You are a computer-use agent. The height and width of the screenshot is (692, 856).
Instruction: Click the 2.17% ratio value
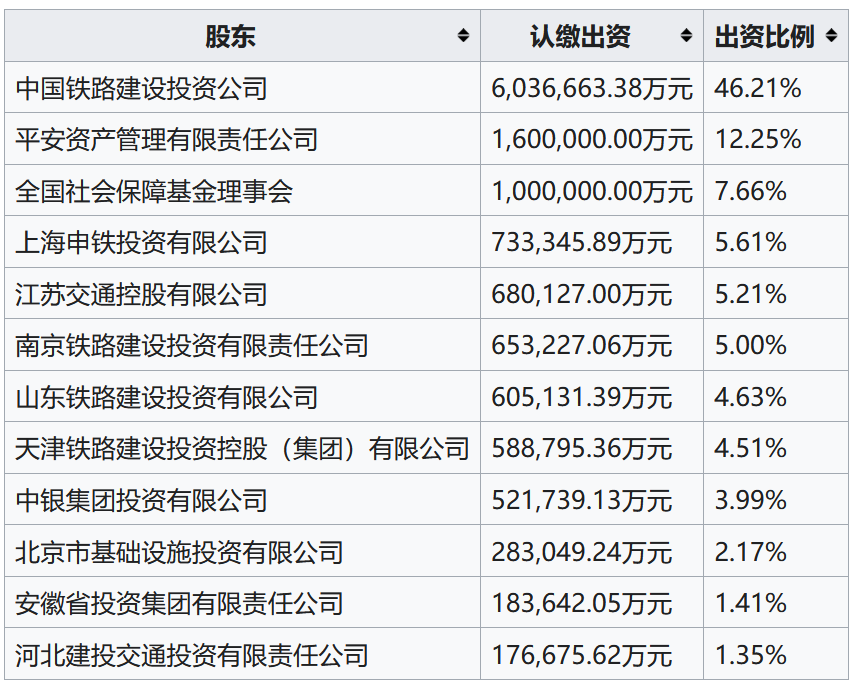[x=751, y=552]
